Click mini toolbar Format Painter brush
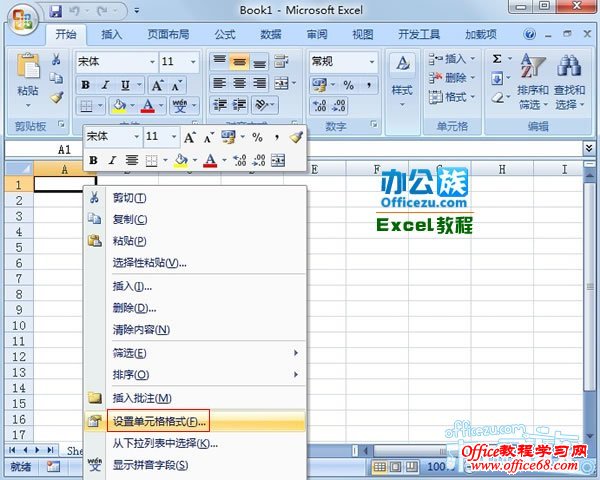Screen dimensions: 600x480 tap(296, 137)
